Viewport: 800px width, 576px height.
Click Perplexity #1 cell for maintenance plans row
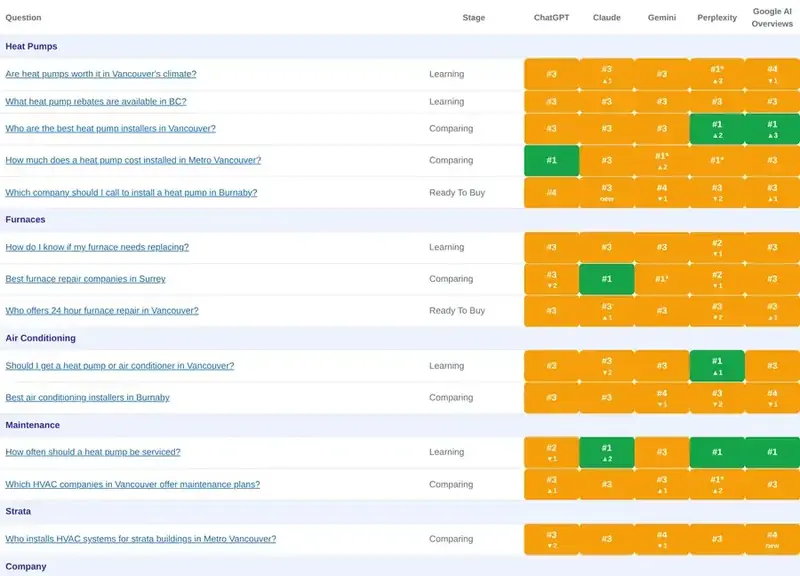pyautogui.click(x=717, y=485)
